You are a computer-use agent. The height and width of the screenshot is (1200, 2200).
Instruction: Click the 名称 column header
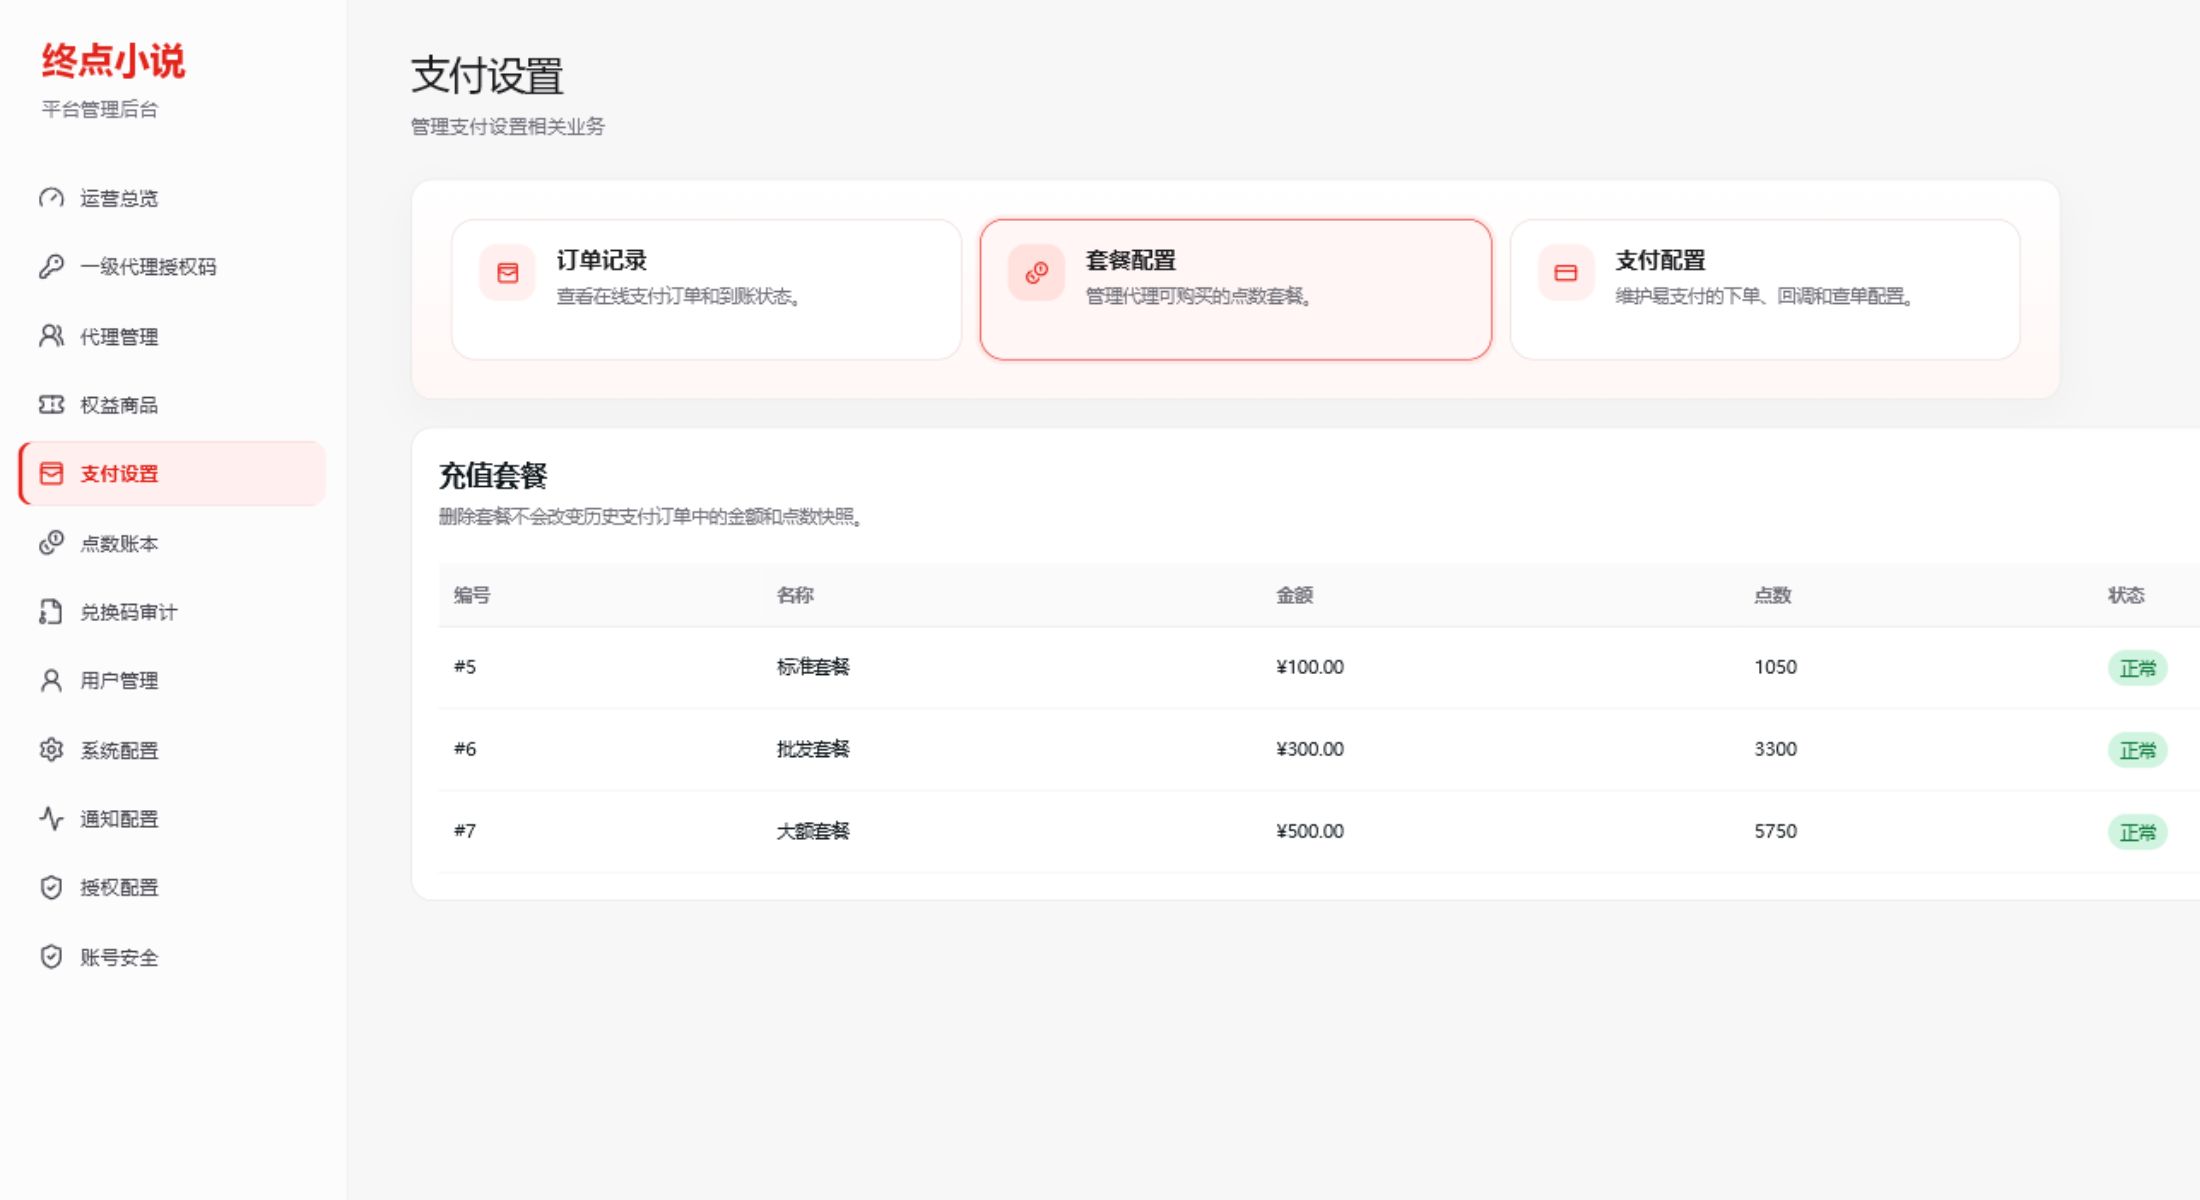point(795,595)
